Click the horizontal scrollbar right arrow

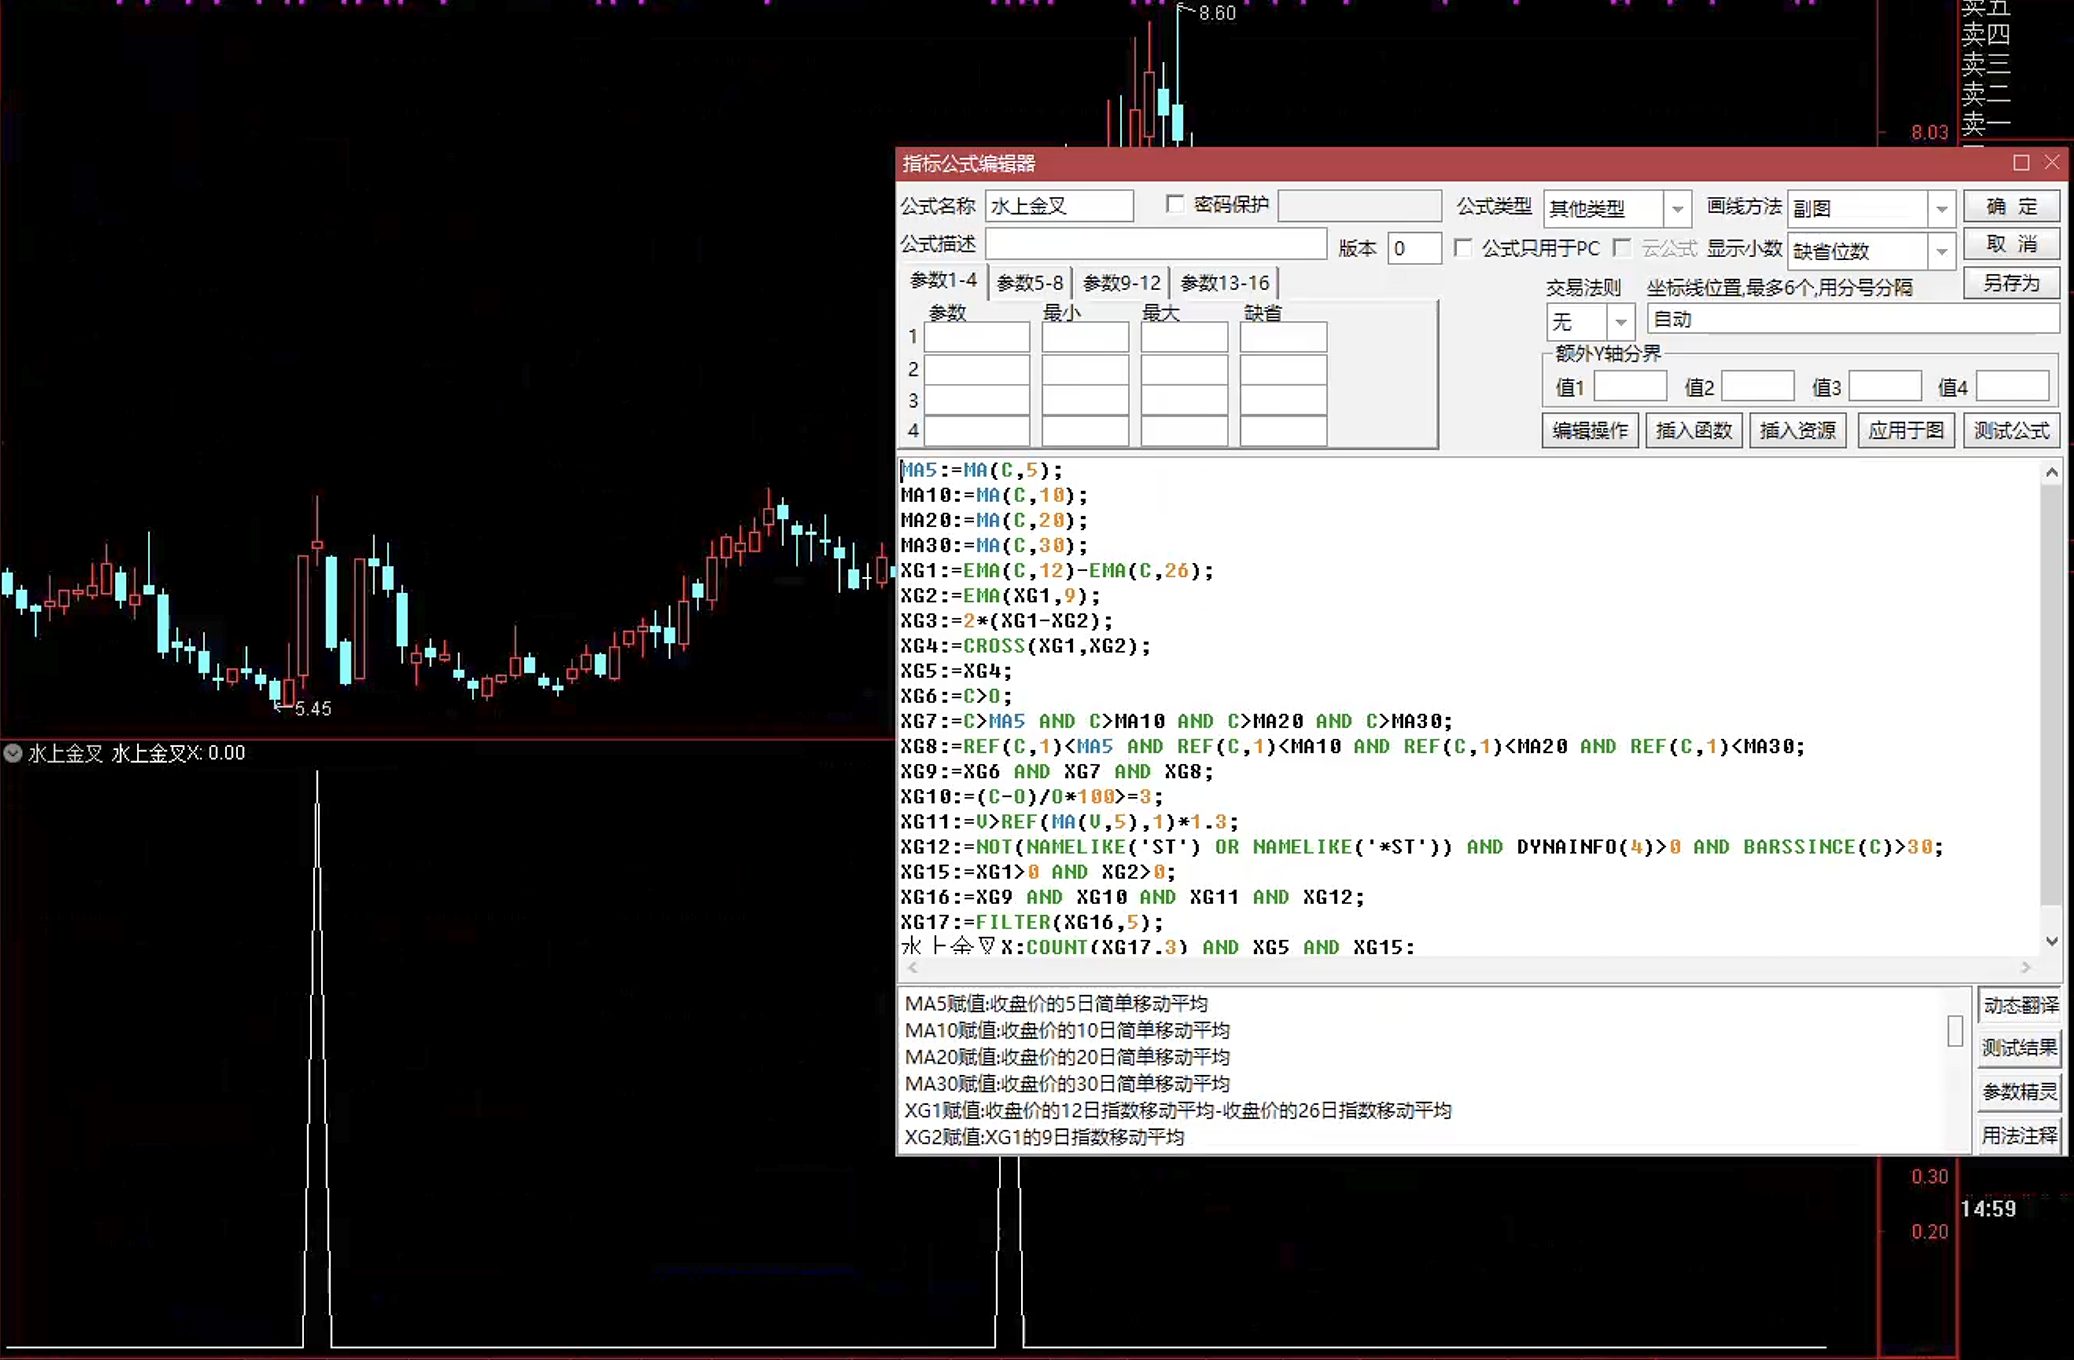coord(2026,967)
